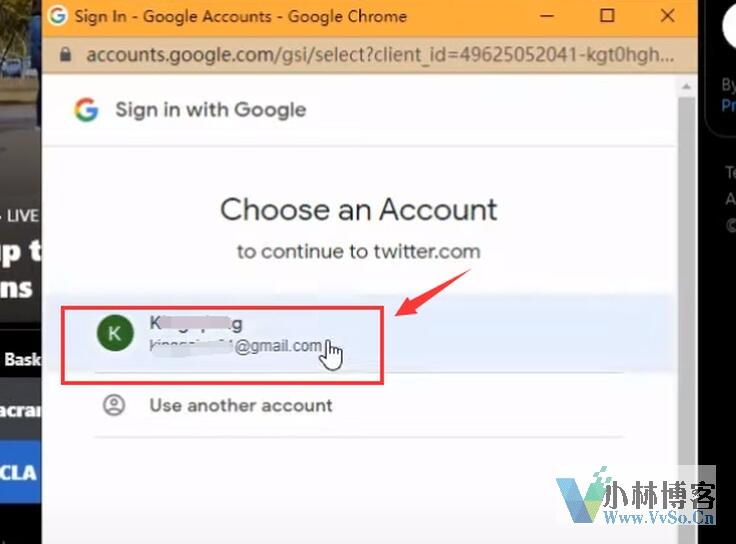Close the Sign In popup window
736x544 pixels.
click(667, 16)
